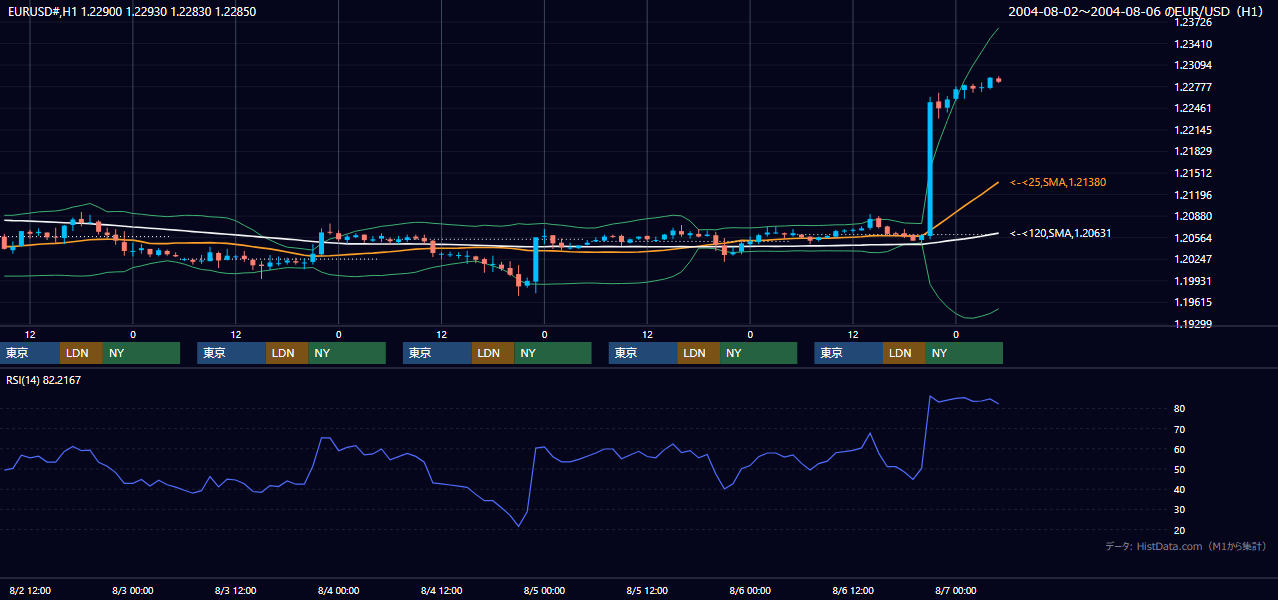Select the 8/4 00:00 time axis label
The image size is (1278, 600).
point(339,591)
